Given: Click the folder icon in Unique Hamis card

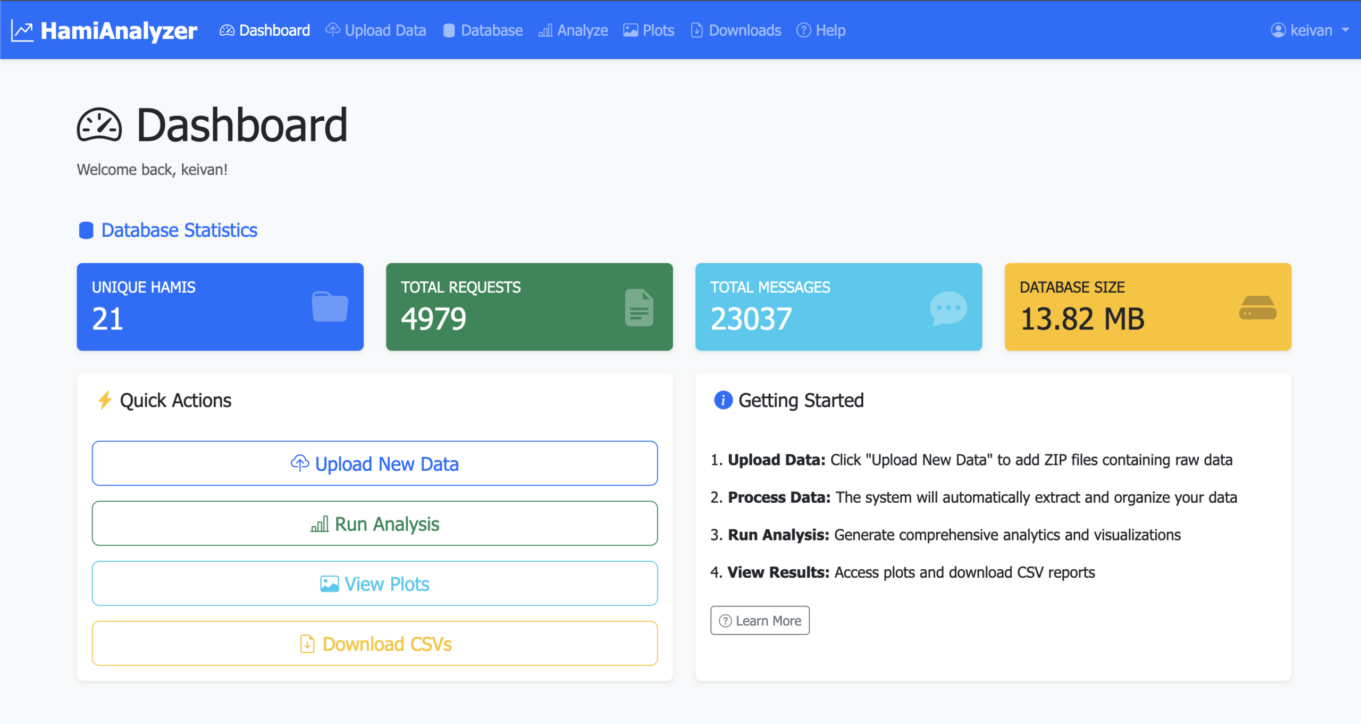Looking at the screenshot, I should click(x=330, y=307).
